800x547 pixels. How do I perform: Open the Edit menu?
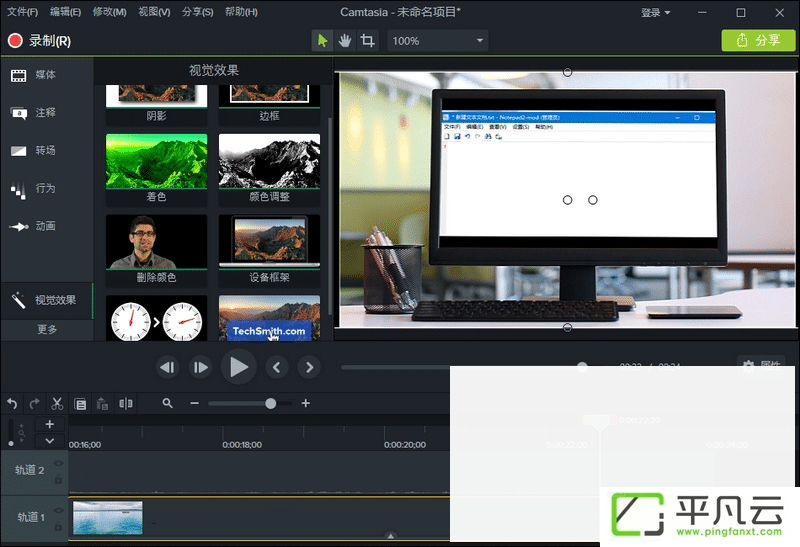[66, 12]
